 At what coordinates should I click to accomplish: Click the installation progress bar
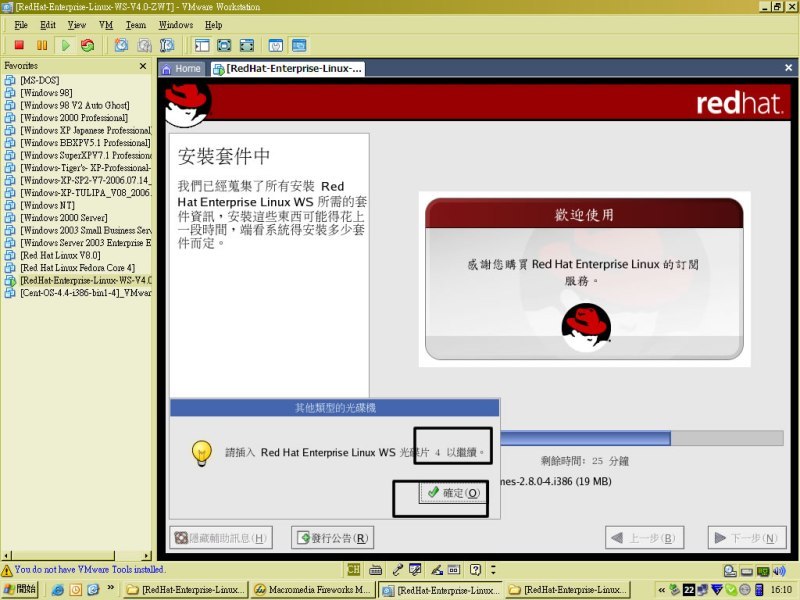pos(642,438)
